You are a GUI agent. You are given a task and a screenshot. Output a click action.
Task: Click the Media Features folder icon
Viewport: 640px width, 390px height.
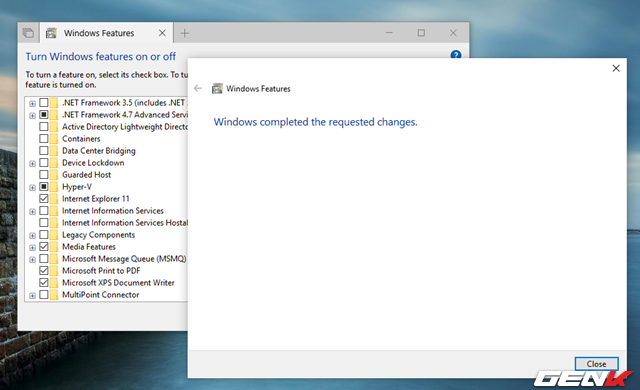(x=54, y=246)
